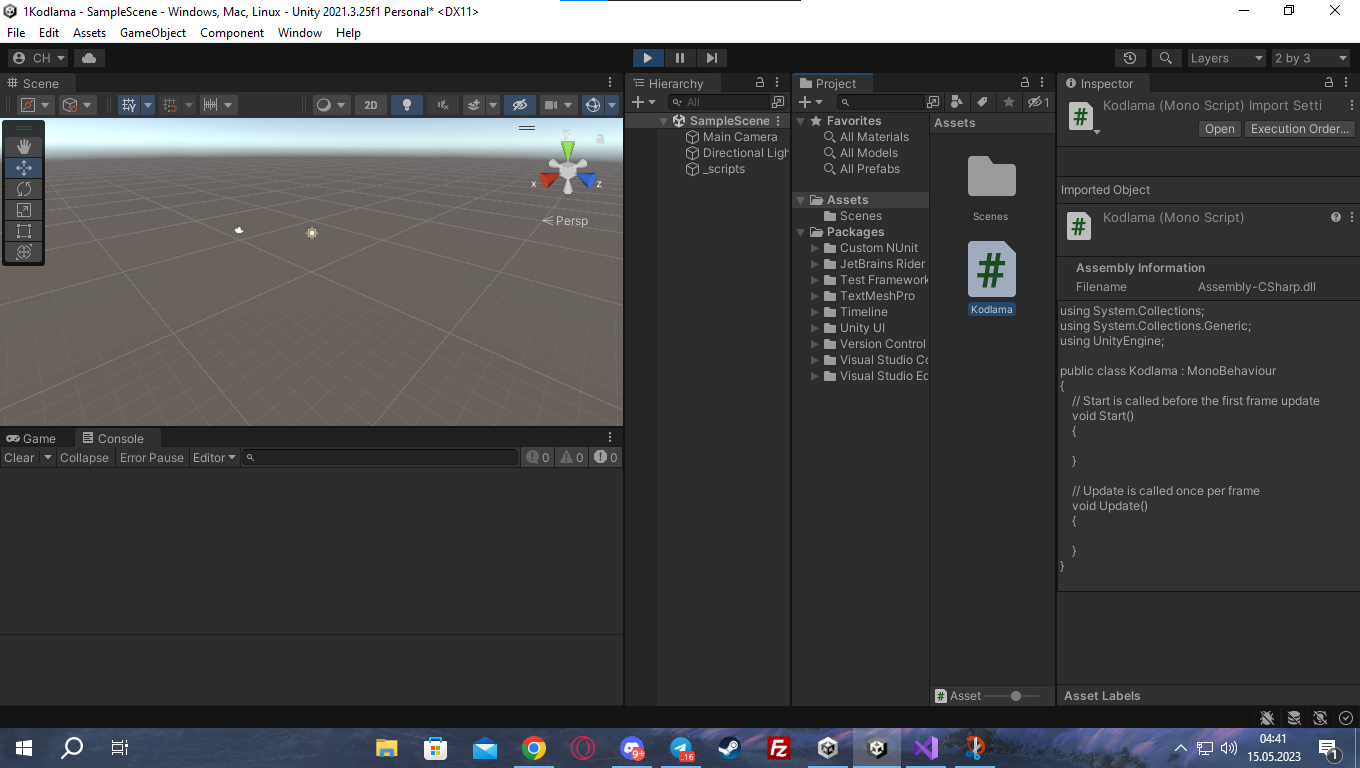Toggle Collapse in the Console

pyautogui.click(x=84, y=457)
